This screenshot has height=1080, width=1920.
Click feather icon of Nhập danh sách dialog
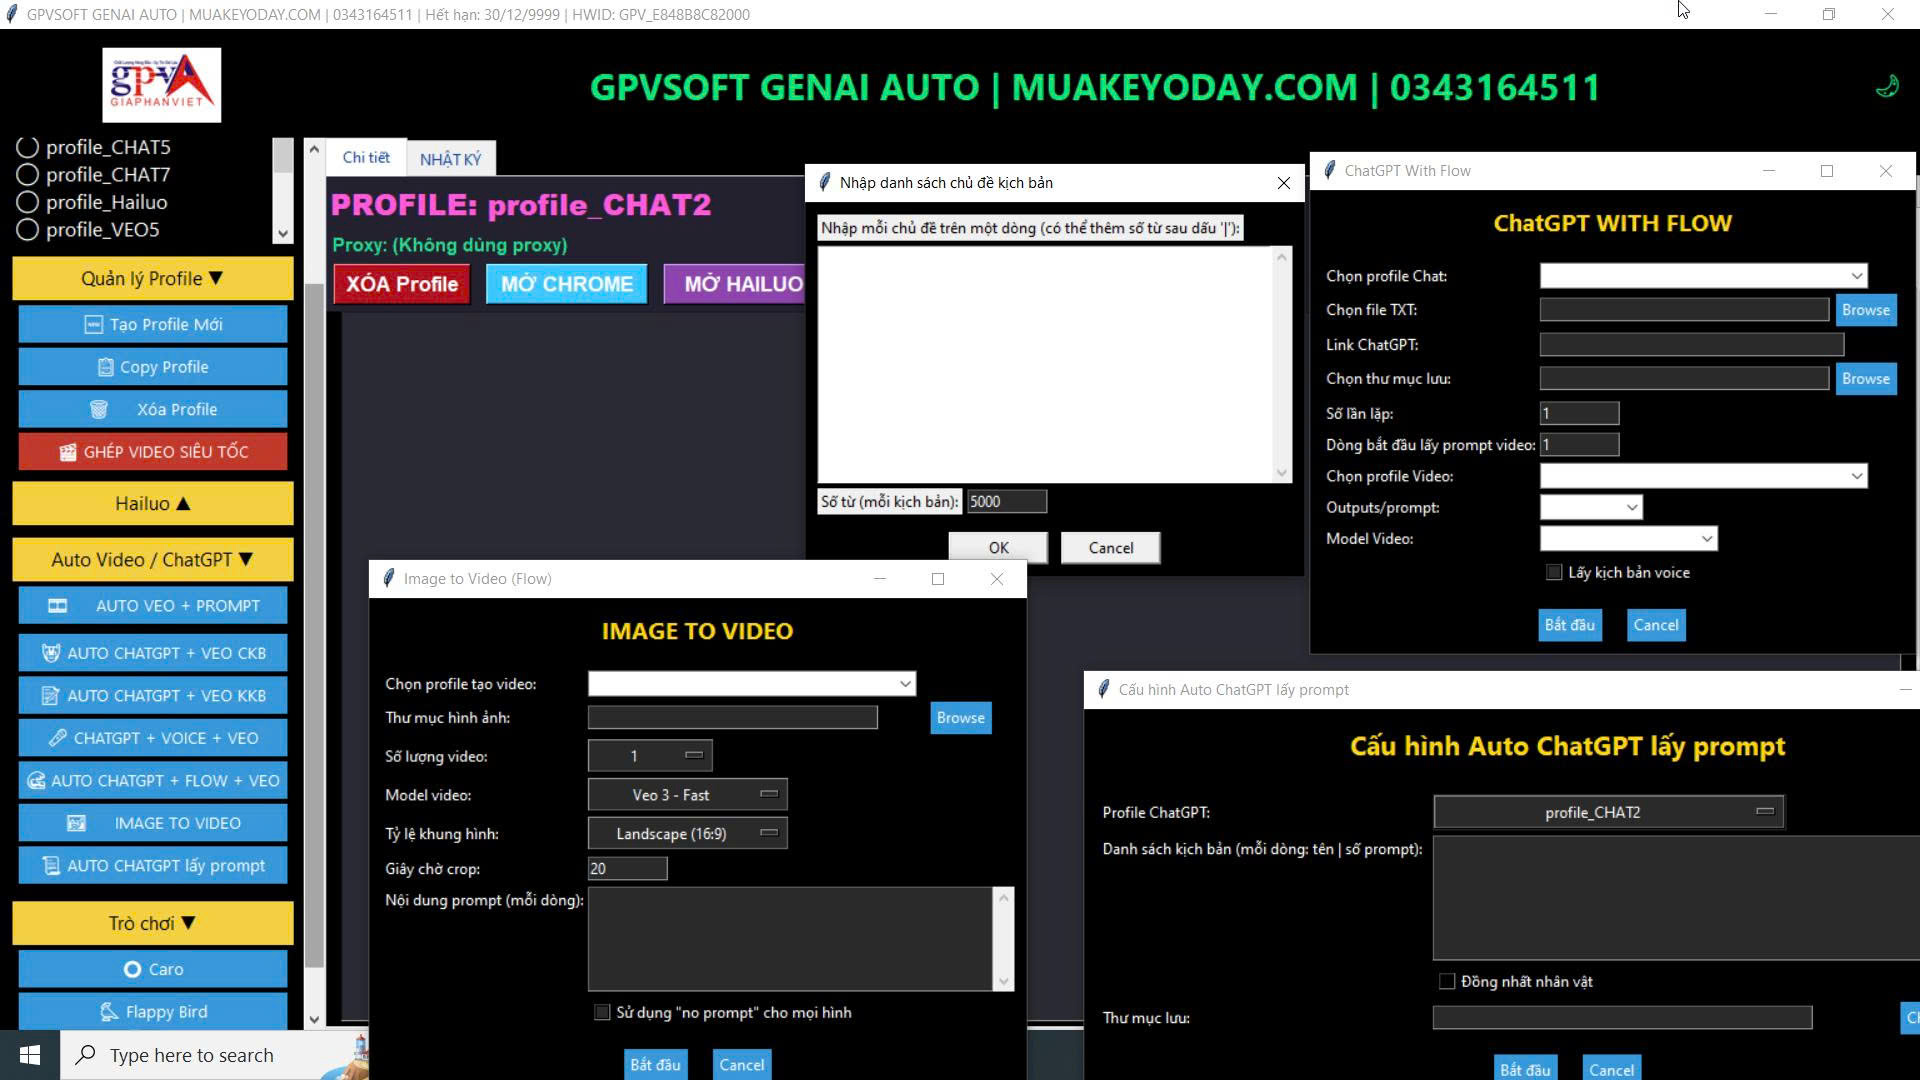[x=824, y=183]
